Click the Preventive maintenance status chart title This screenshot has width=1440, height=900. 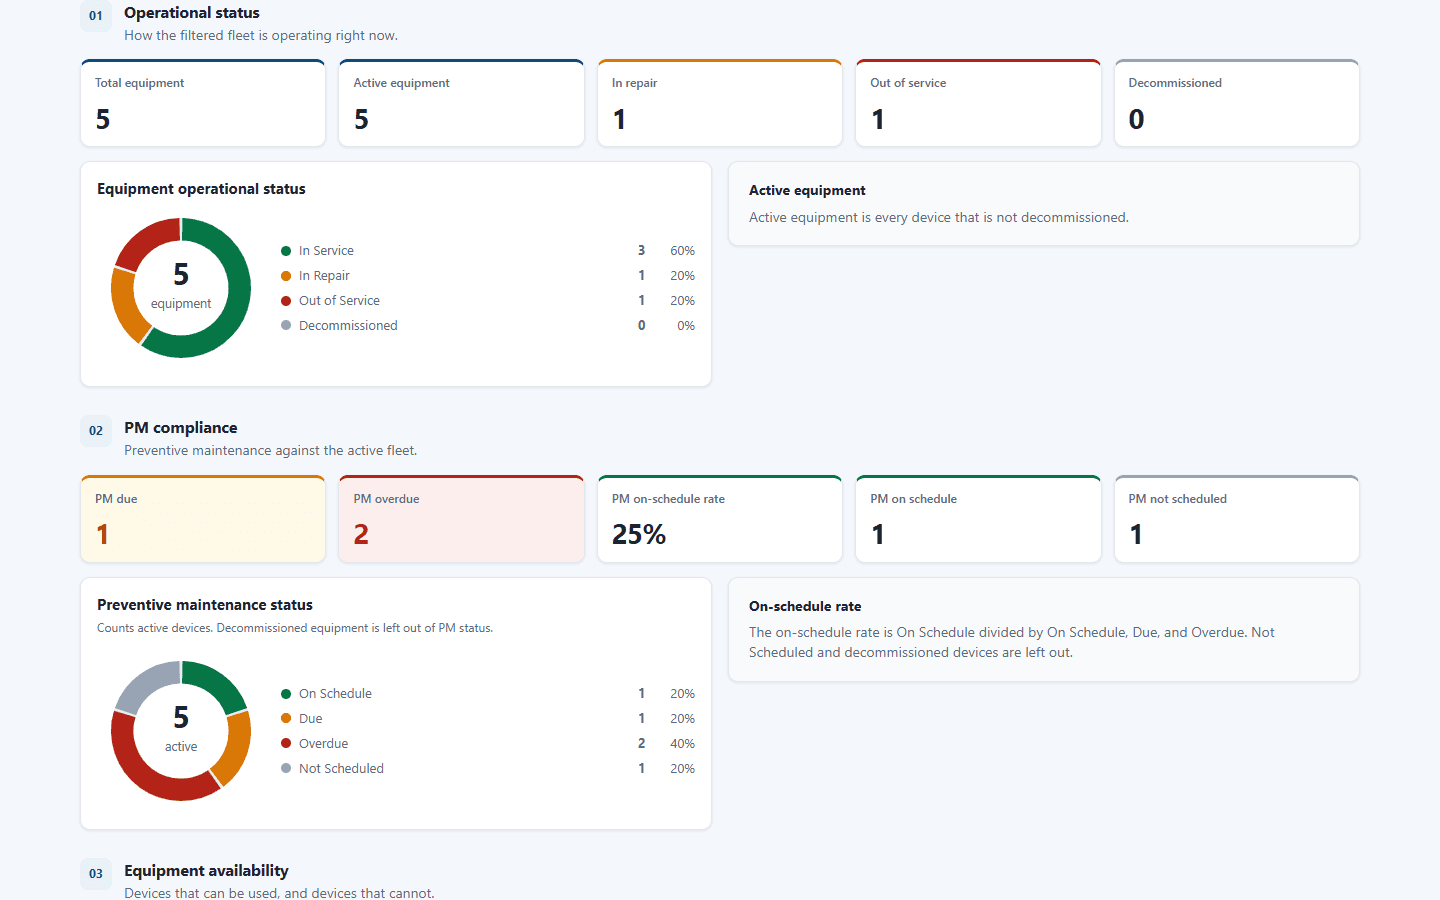click(205, 605)
